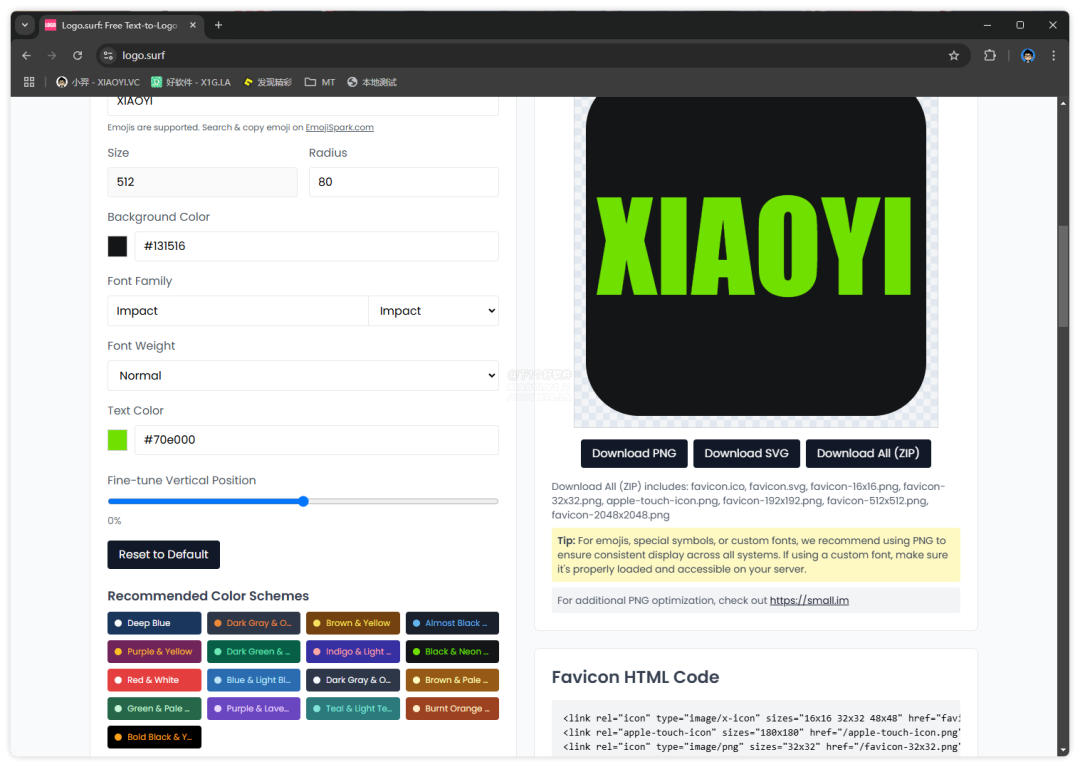Open the XIAOYI.VC bookmark
Viewport: 1080px width, 767px height.
[x=98, y=82]
